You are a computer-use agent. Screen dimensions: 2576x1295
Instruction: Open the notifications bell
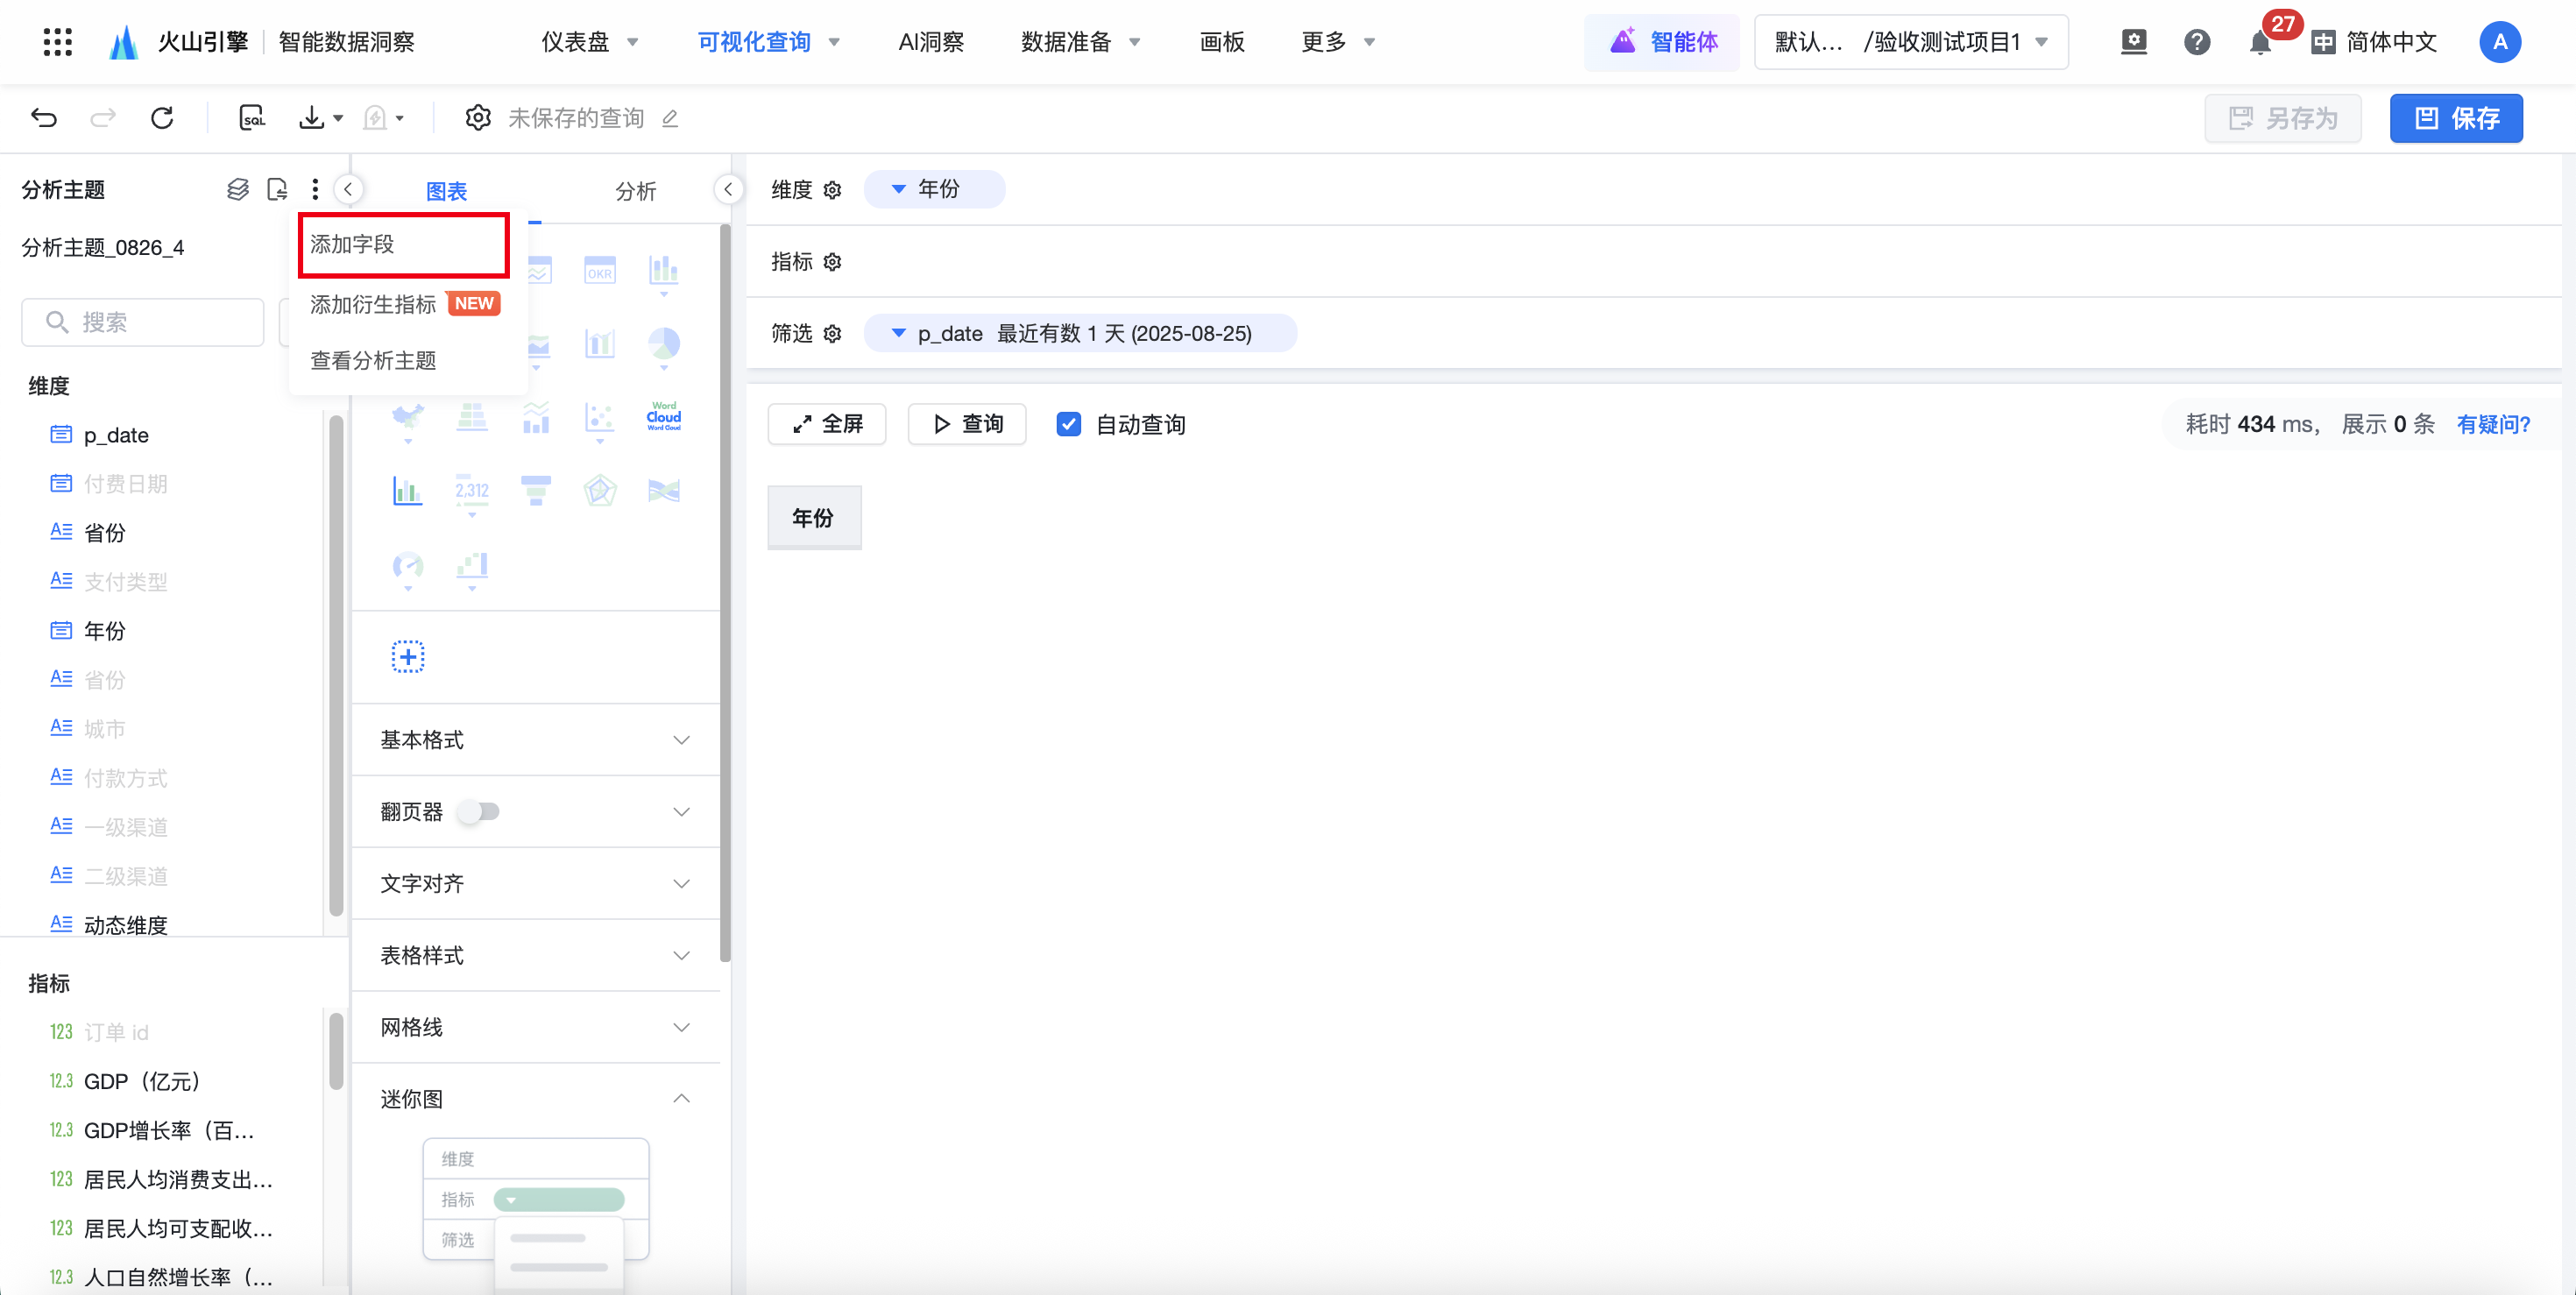pos(2259,42)
